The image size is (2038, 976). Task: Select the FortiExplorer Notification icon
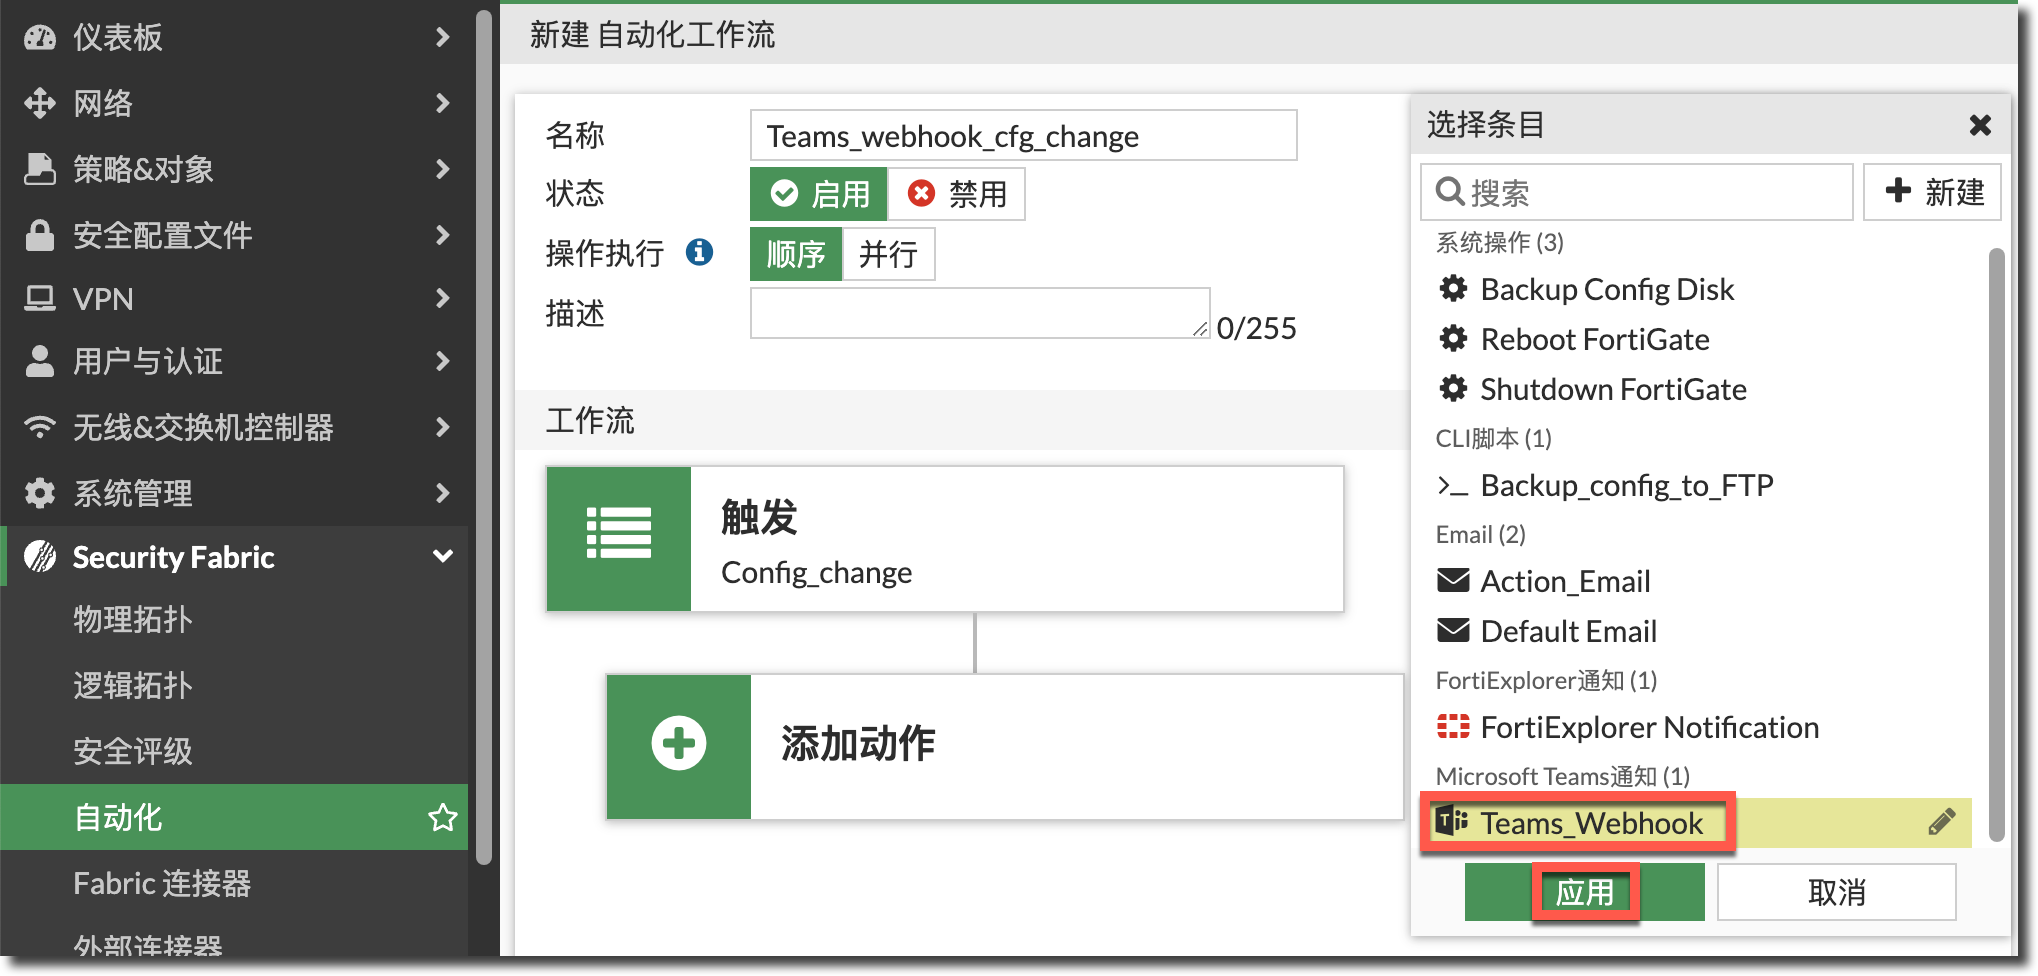1453,727
